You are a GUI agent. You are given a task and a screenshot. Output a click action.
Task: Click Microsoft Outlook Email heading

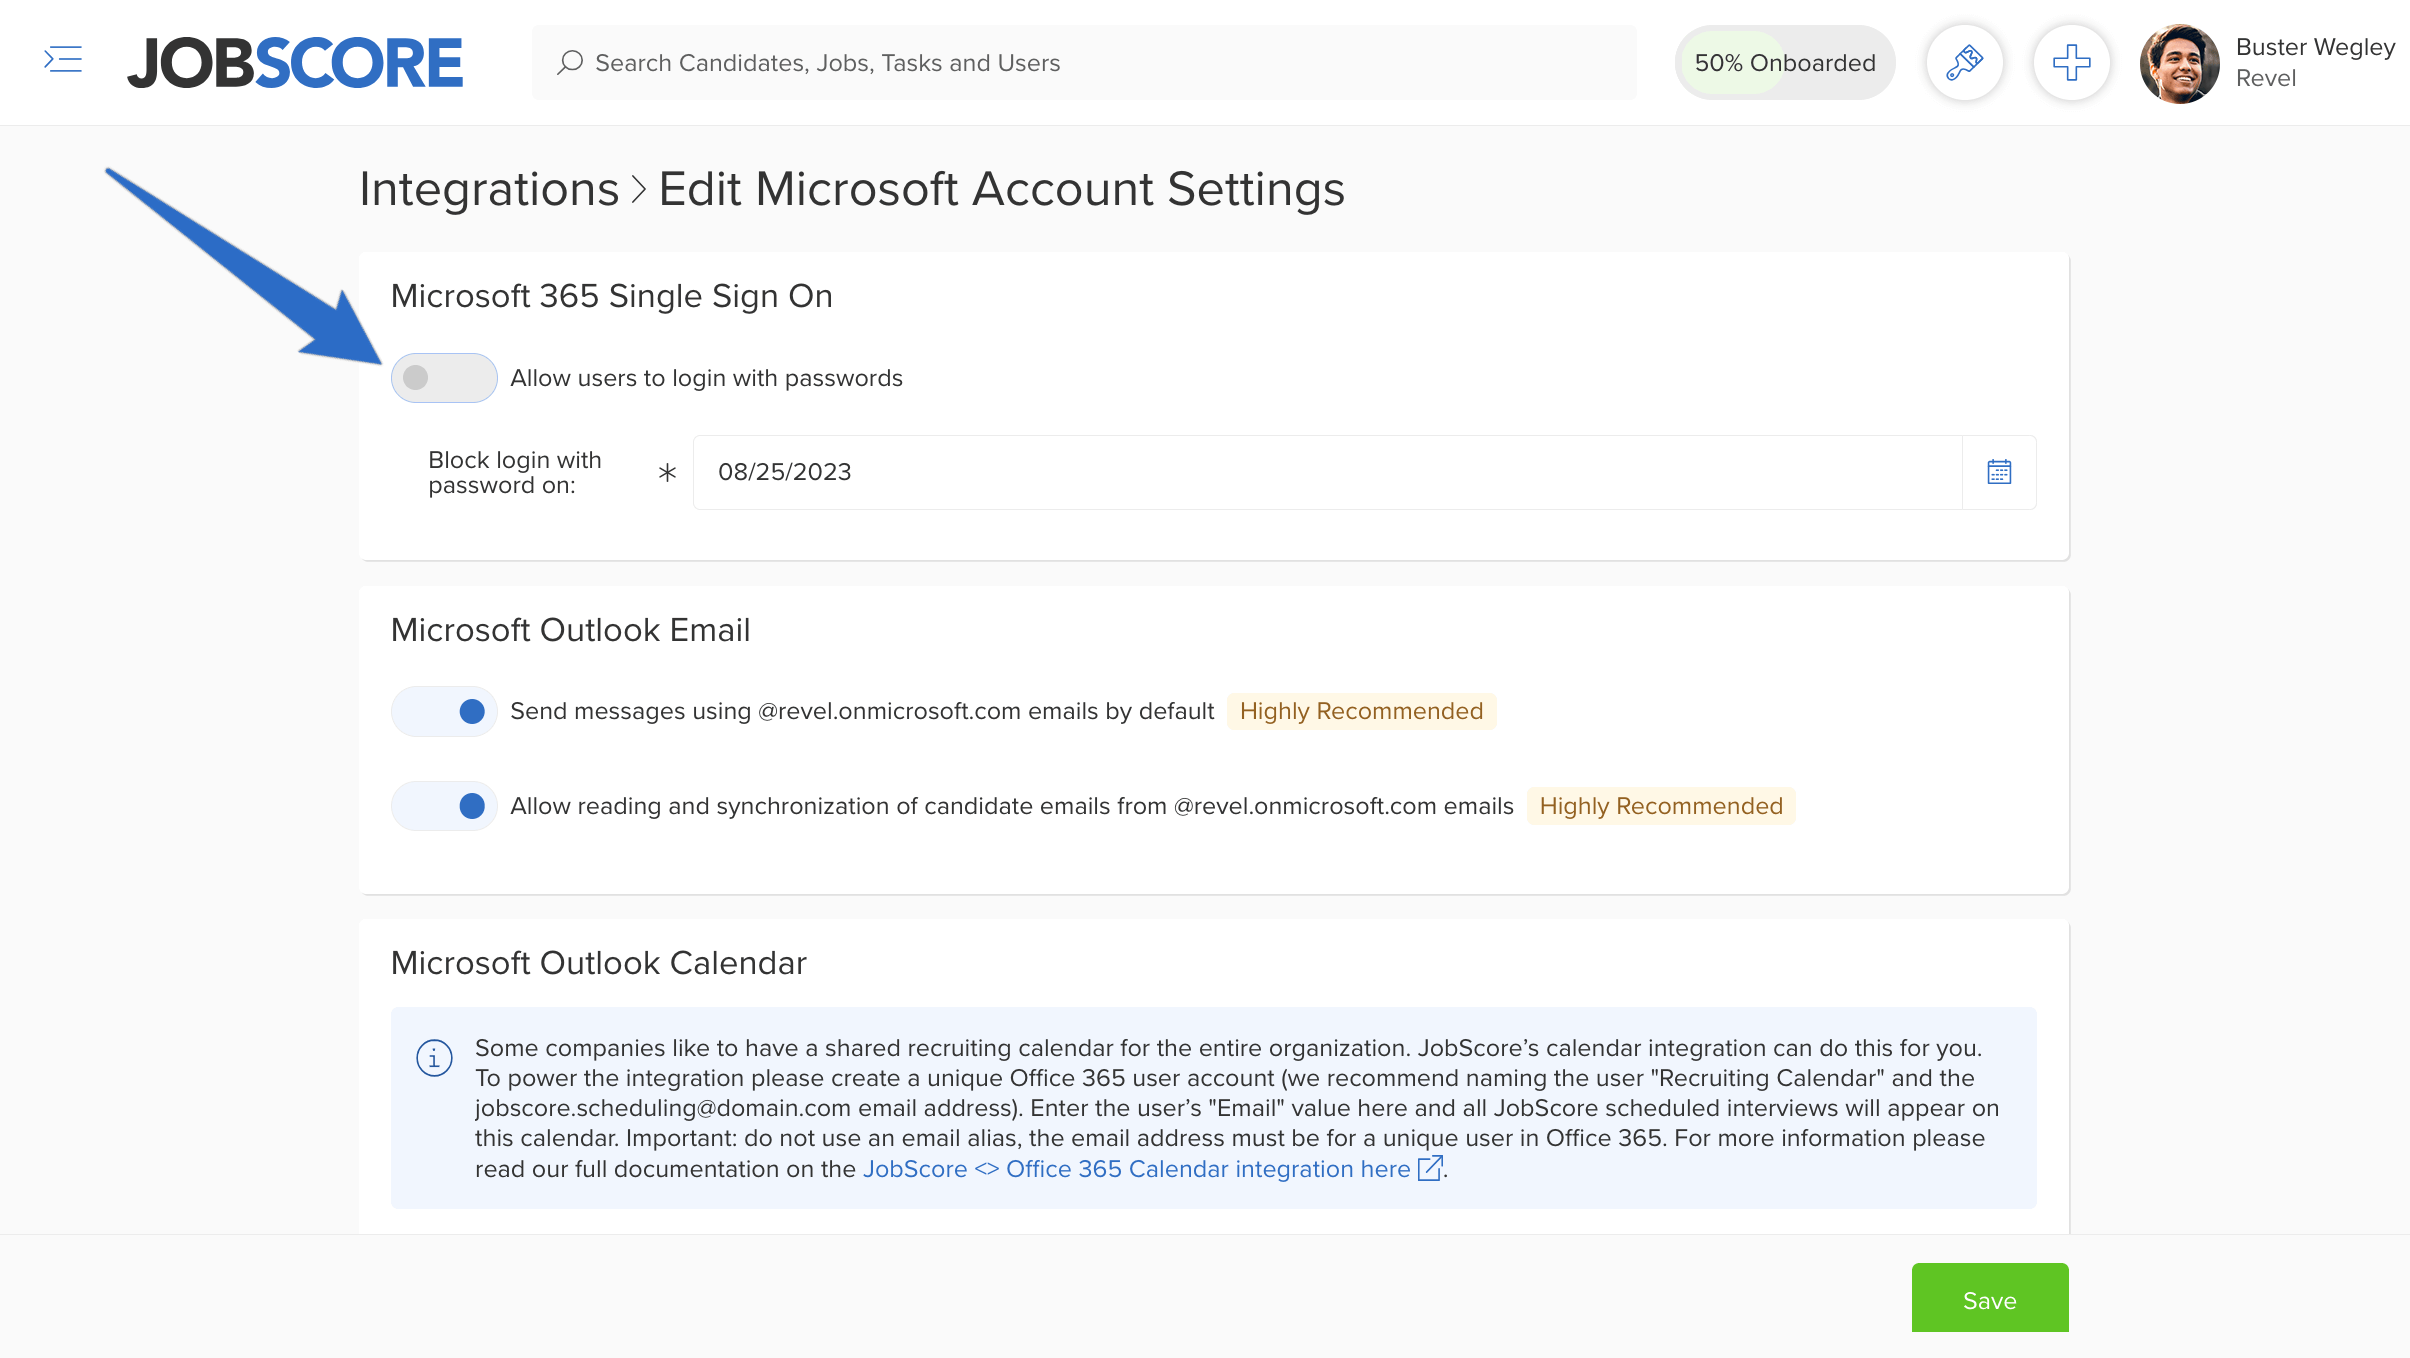(x=570, y=630)
